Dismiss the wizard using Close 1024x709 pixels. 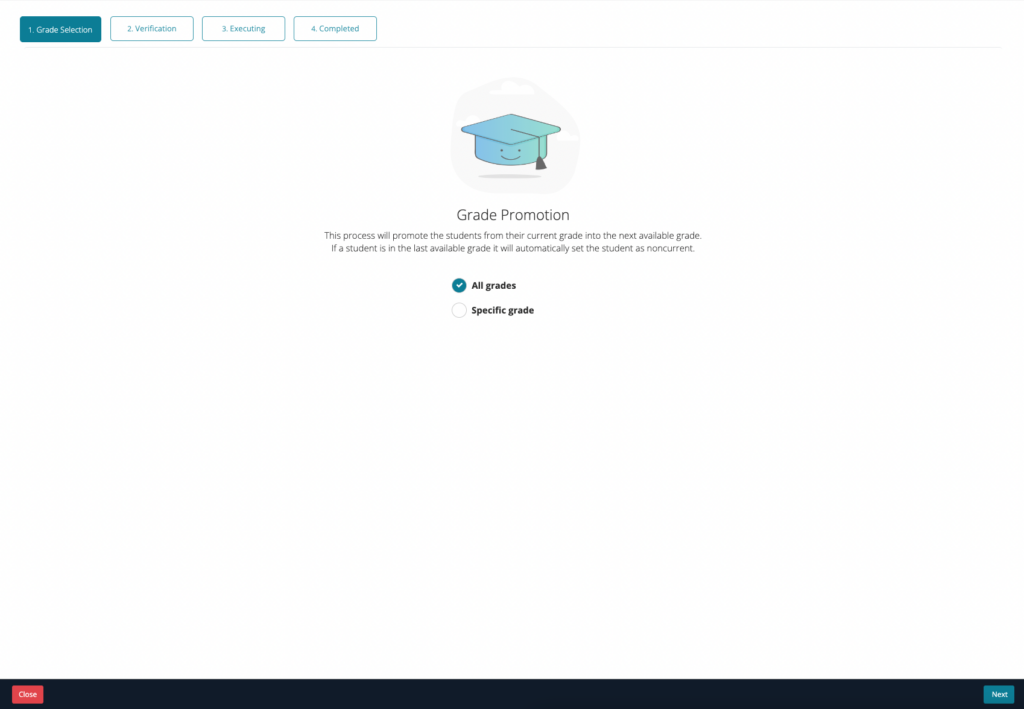[x=27, y=694]
